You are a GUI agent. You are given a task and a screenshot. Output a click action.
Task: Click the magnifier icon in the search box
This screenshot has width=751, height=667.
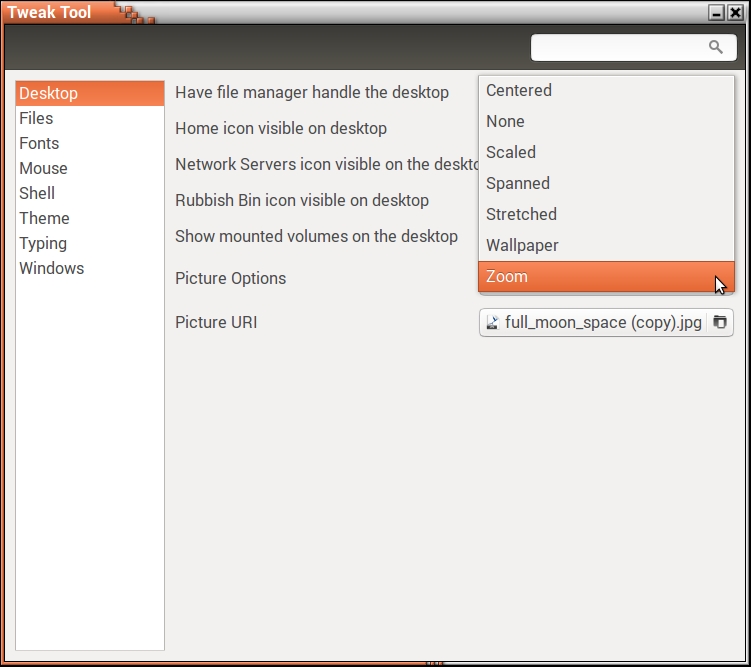click(x=715, y=47)
